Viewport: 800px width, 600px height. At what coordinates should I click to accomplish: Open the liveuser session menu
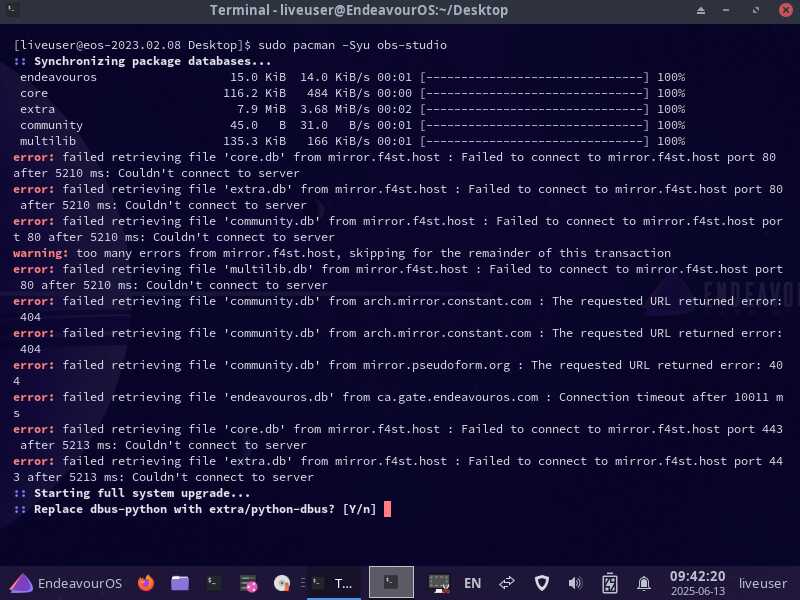763,583
